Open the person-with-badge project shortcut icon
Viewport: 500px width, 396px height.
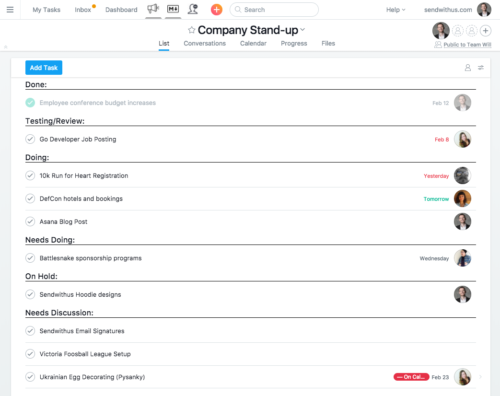click(x=193, y=9)
